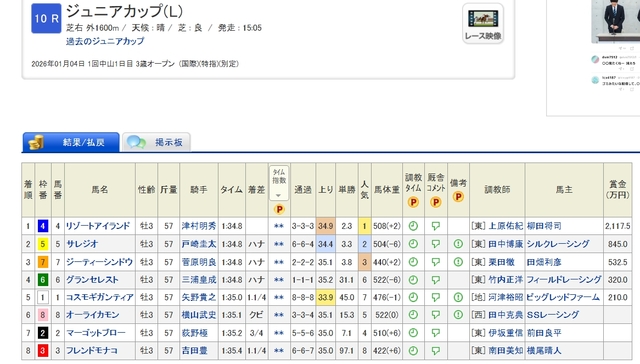Click remarks info icon for オーライカモン
This screenshot has height=364, width=640.
(x=458, y=315)
